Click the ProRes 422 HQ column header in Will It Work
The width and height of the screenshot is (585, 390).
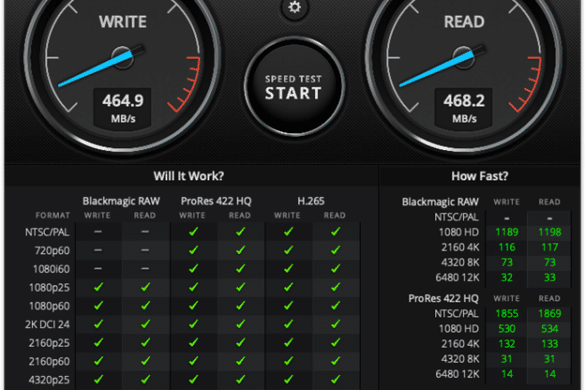[x=216, y=201]
